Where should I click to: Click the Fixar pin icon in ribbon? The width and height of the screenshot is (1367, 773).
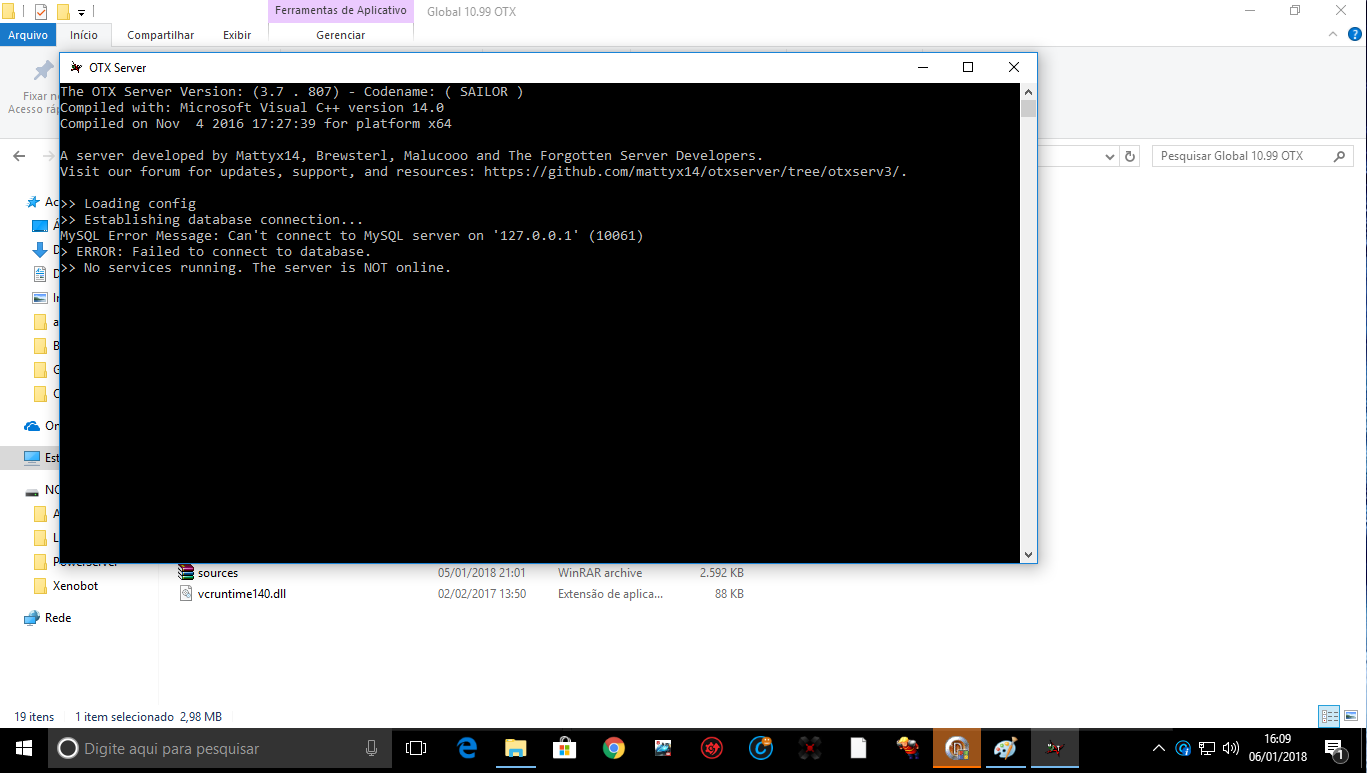pyautogui.click(x=43, y=71)
